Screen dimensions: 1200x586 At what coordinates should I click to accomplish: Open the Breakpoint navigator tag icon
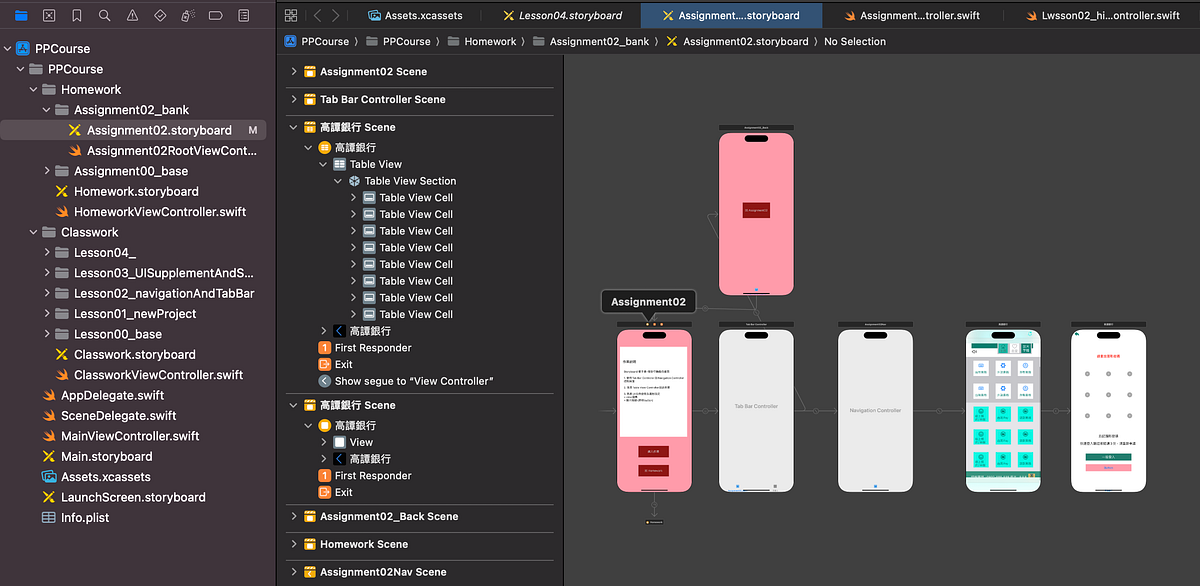pyautogui.click(x=214, y=15)
